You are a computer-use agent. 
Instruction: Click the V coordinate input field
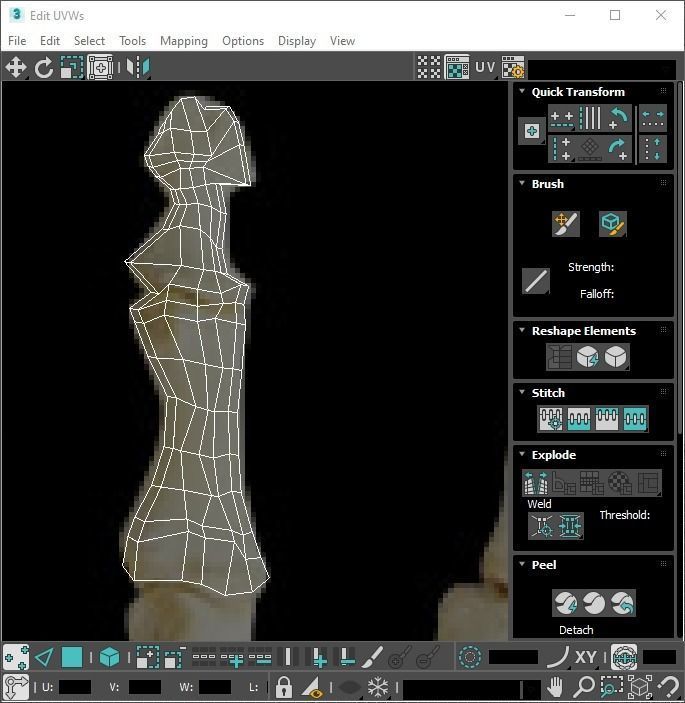pyautogui.click(x=144, y=687)
